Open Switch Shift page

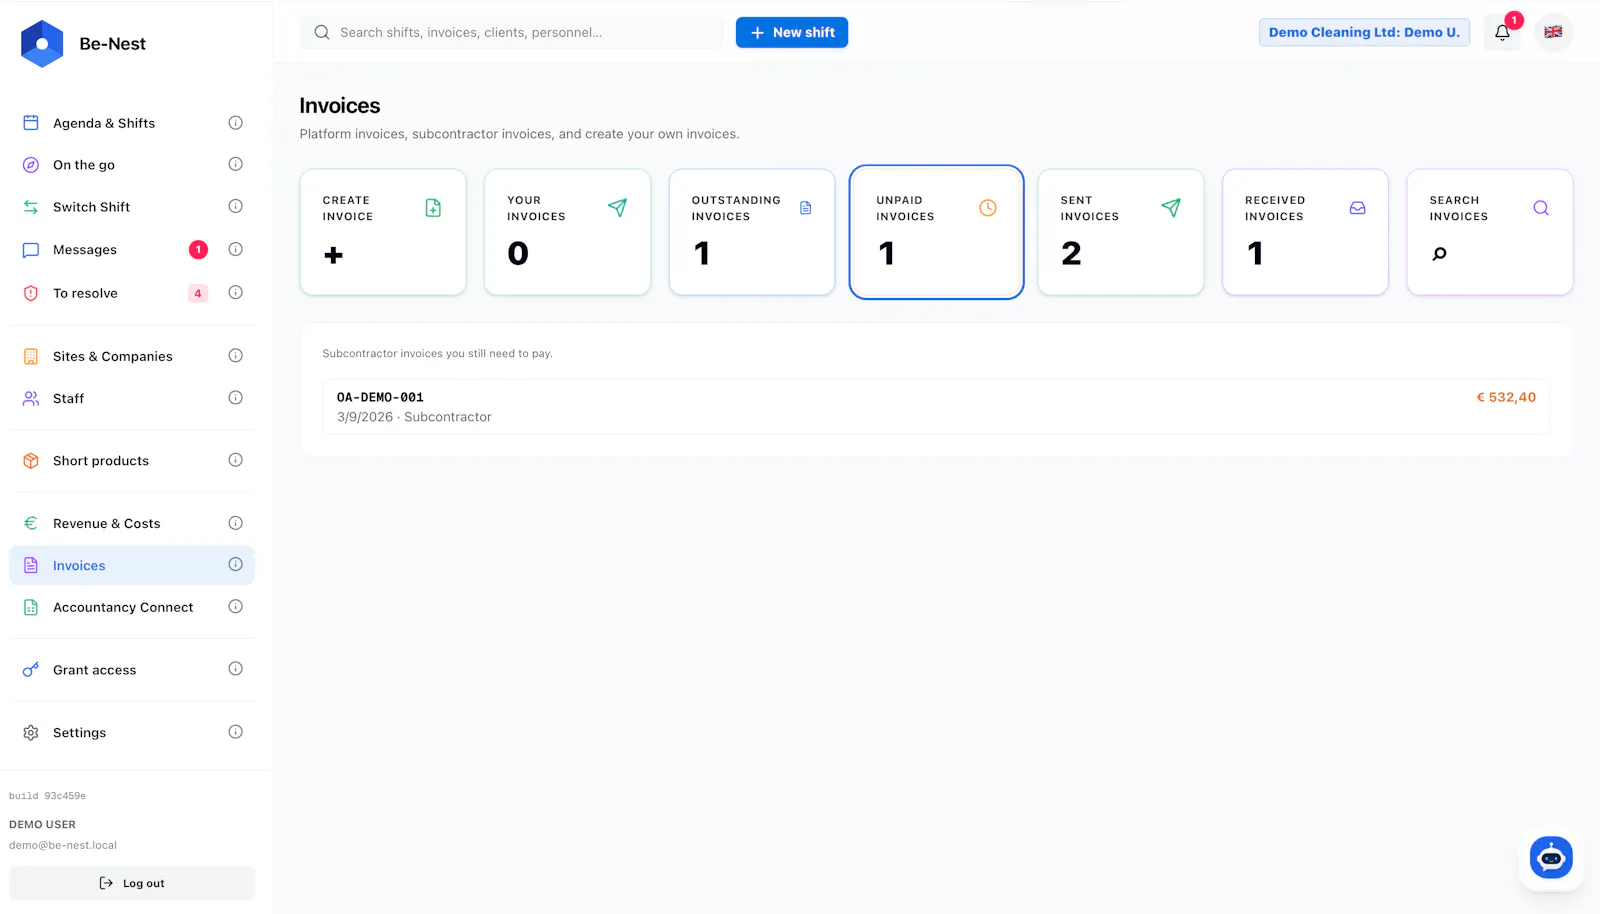(132, 207)
